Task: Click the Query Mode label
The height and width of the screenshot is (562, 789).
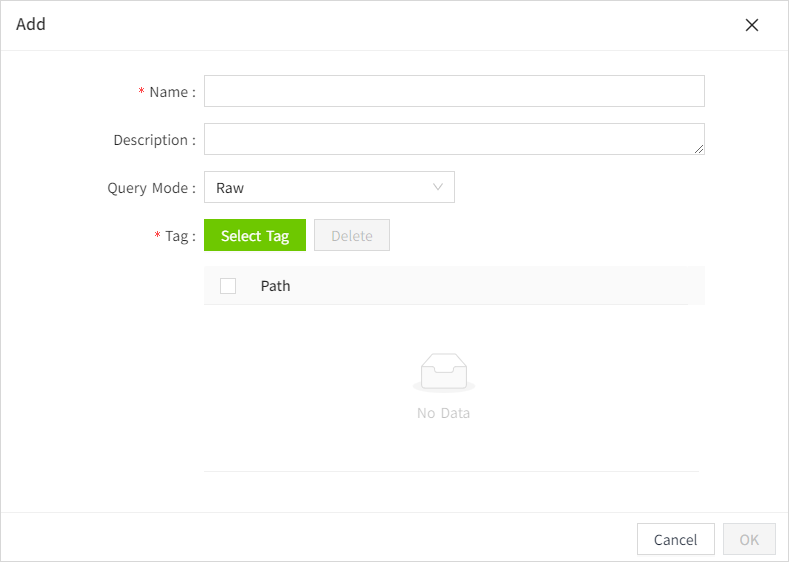Action: coord(150,188)
